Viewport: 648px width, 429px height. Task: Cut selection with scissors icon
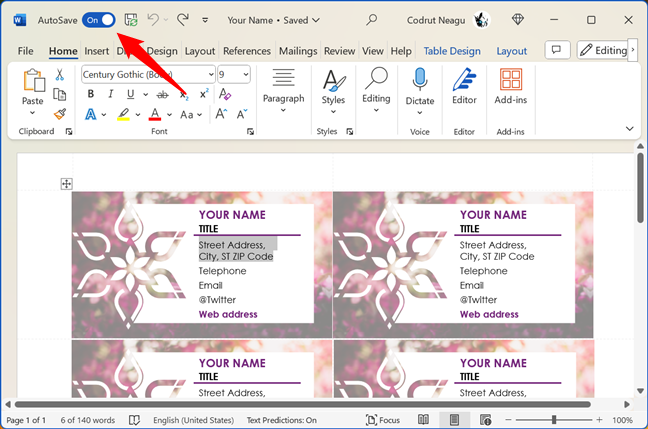pyautogui.click(x=60, y=75)
